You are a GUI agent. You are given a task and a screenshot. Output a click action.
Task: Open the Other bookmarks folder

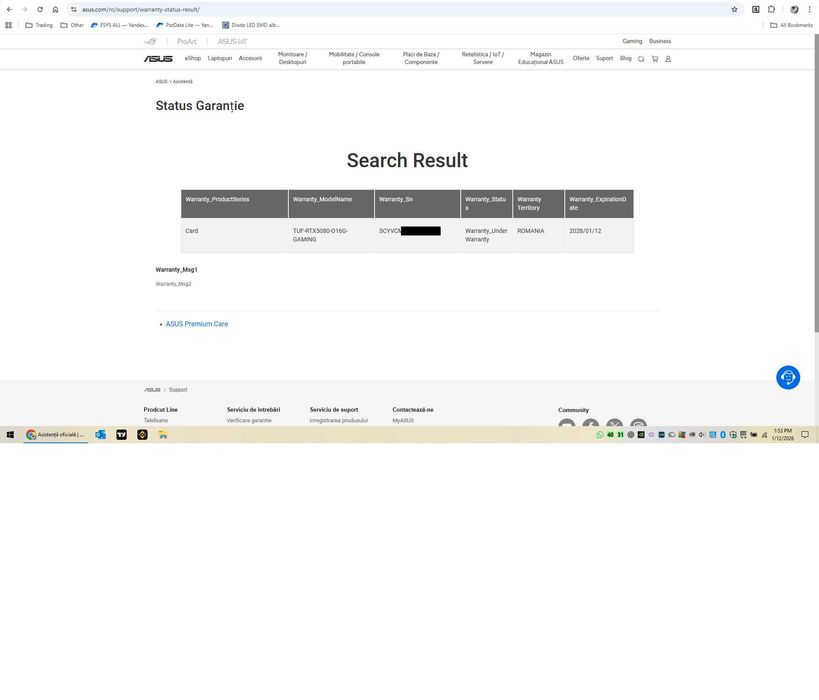(72, 25)
